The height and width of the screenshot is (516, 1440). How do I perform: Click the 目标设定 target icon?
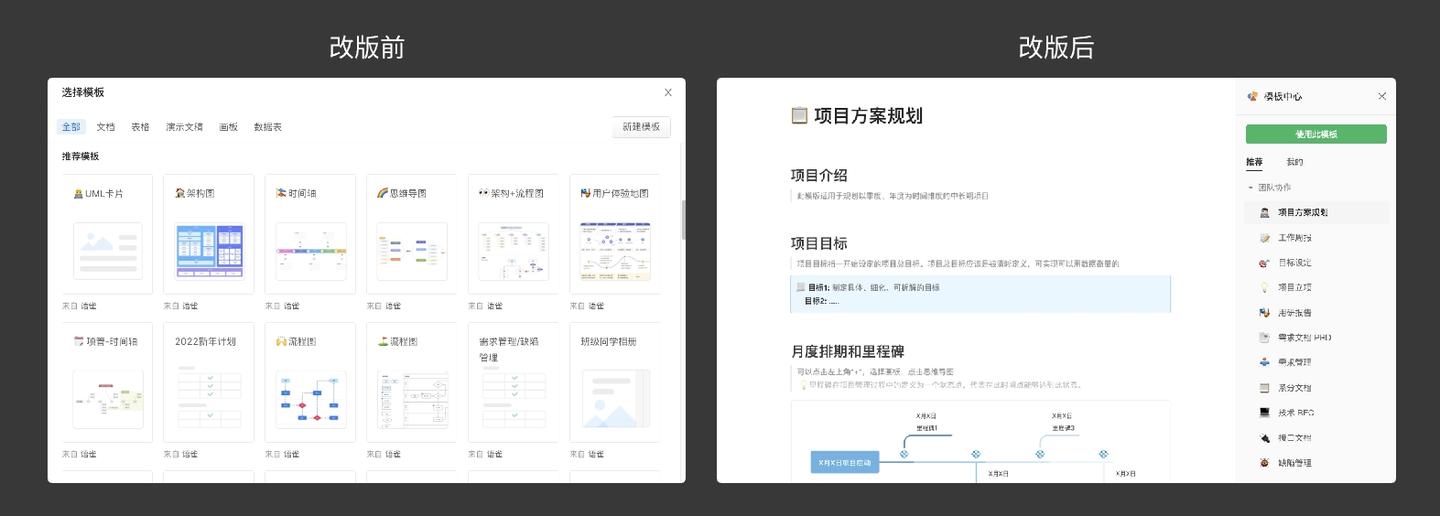point(1265,263)
